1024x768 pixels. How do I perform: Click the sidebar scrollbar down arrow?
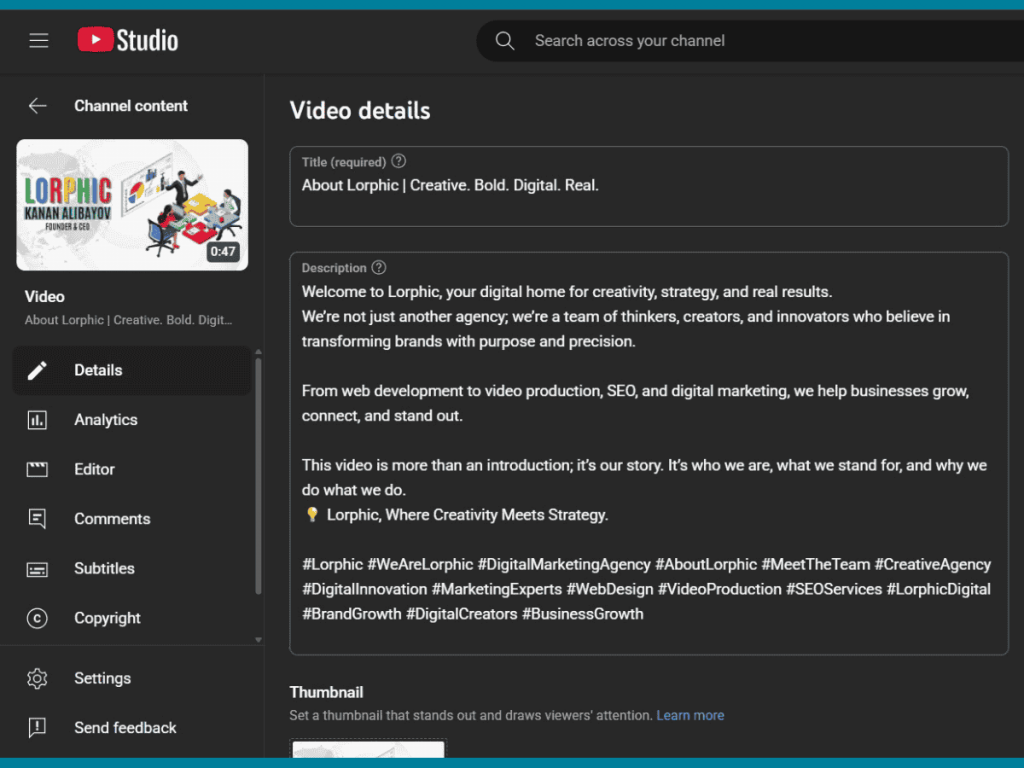259,639
